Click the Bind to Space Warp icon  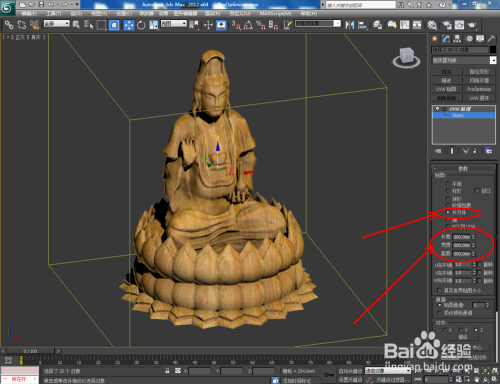pos(34,25)
